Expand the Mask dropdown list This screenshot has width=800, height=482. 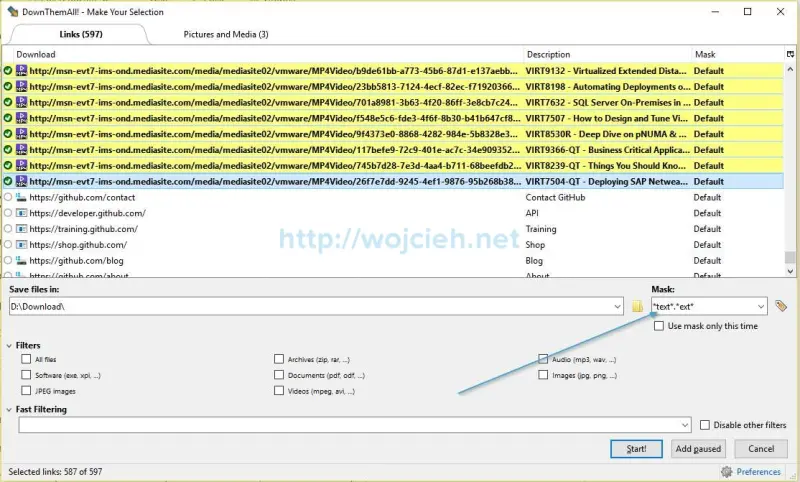tap(761, 306)
